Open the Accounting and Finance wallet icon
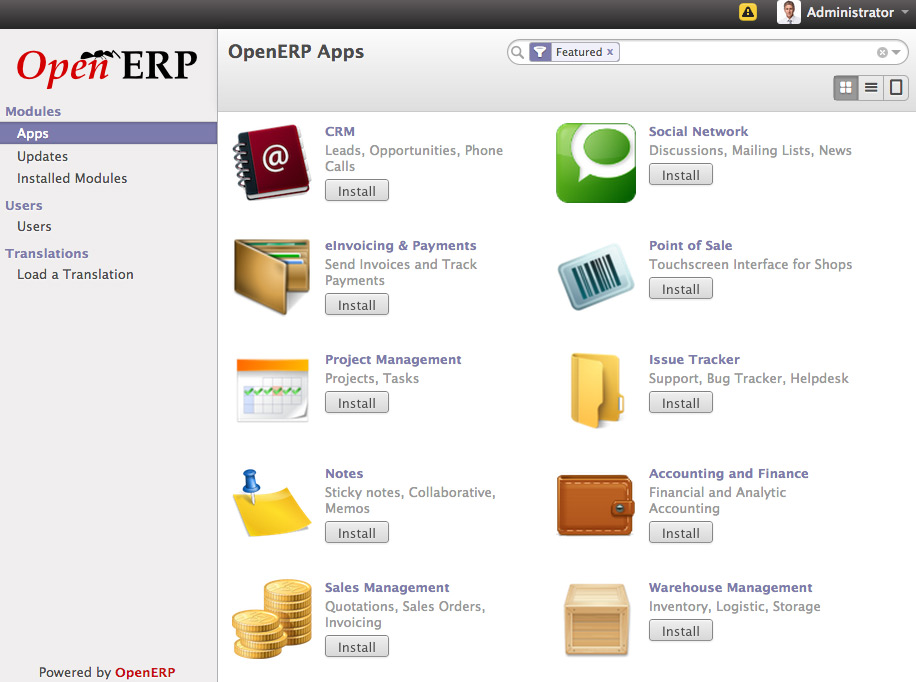This screenshot has height=682, width=916. click(x=595, y=506)
